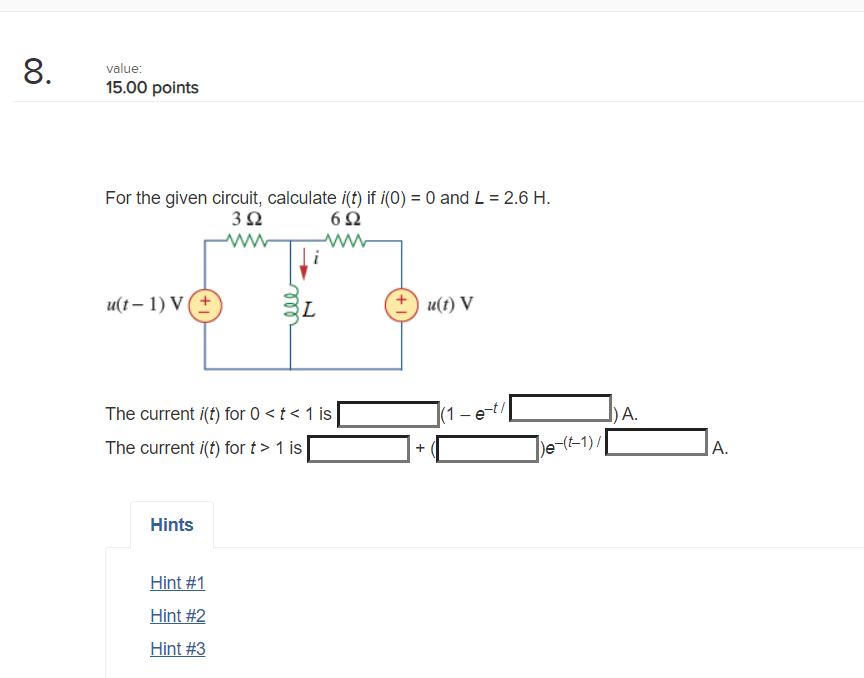
Task: Click the minus sign inside the right source
Action: click(x=401, y=311)
